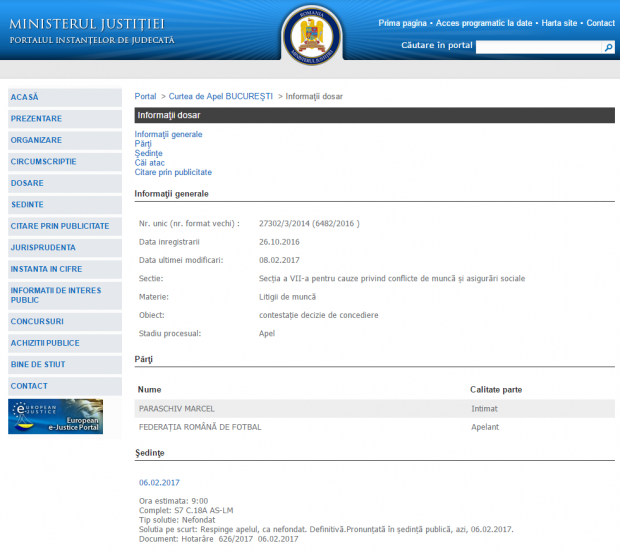Click the Portal breadcrumb link

(x=145, y=96)
